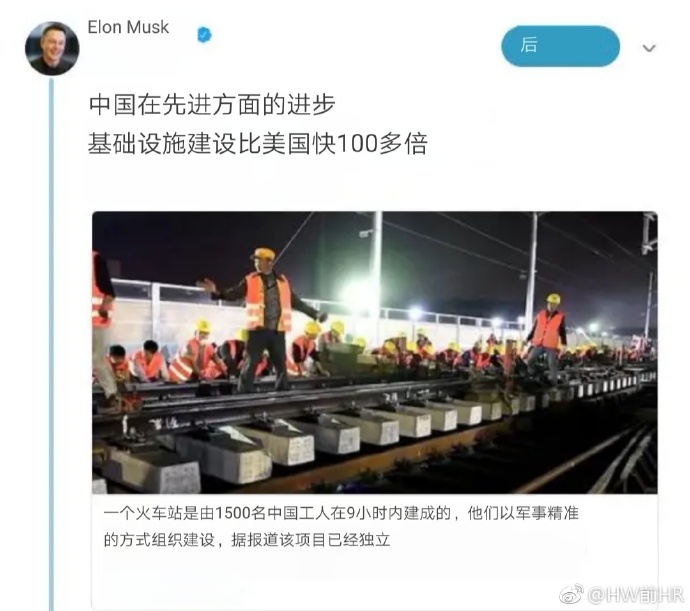Viewport: 690px width, 611px height.
Task: Open the railway construction photo
Action: (x=374, y=352)
